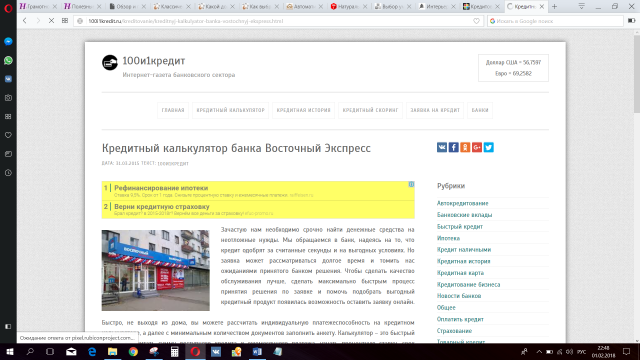
Task: Share page via Google+ icon
Action: coord(477,147)
